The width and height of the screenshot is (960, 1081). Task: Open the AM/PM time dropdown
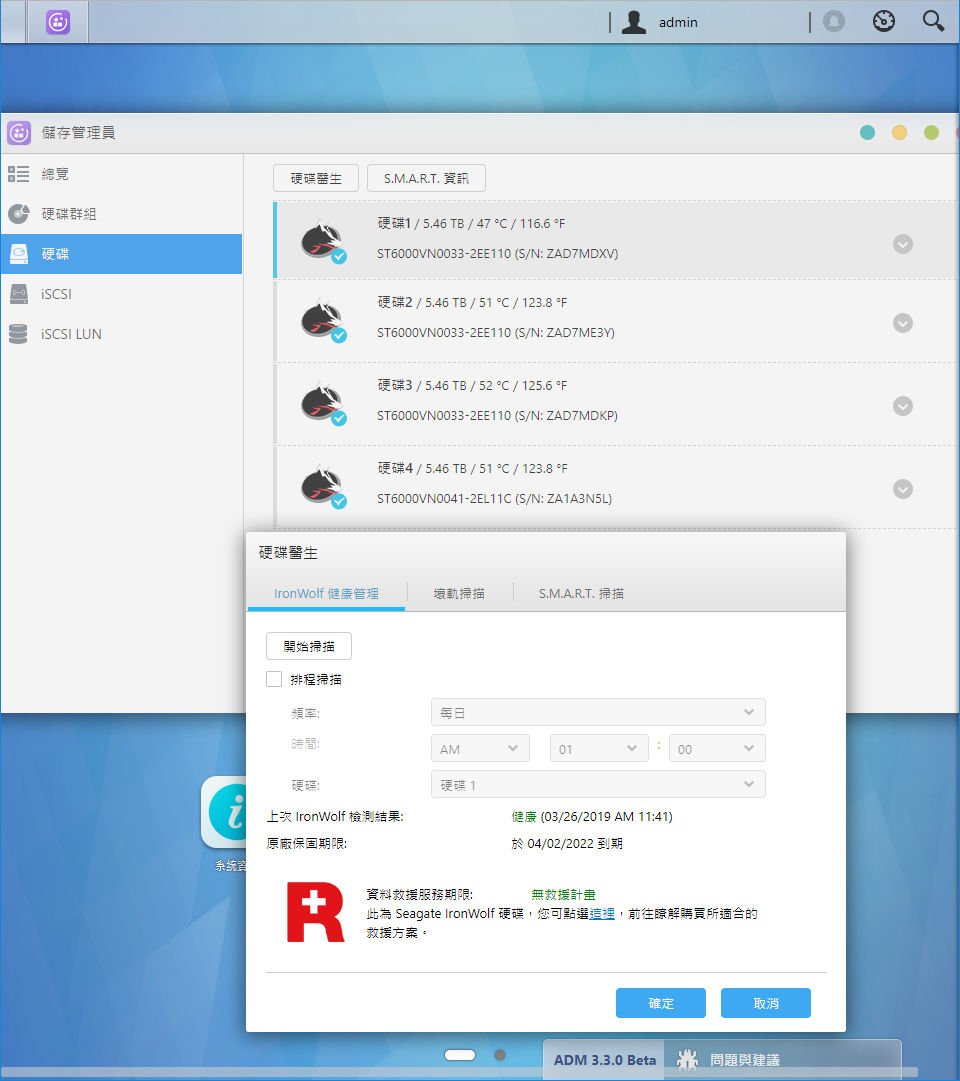(x=480, y=749)
